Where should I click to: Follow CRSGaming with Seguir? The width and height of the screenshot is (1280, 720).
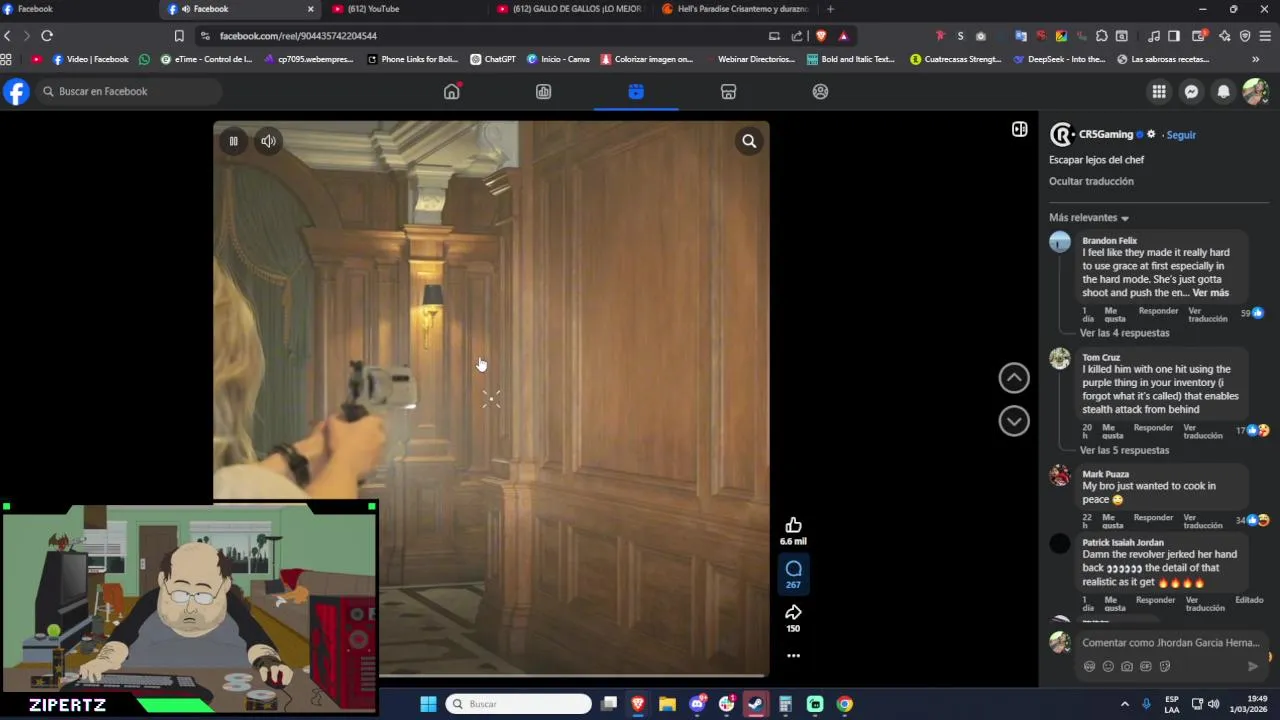[x=1181, y=135]
